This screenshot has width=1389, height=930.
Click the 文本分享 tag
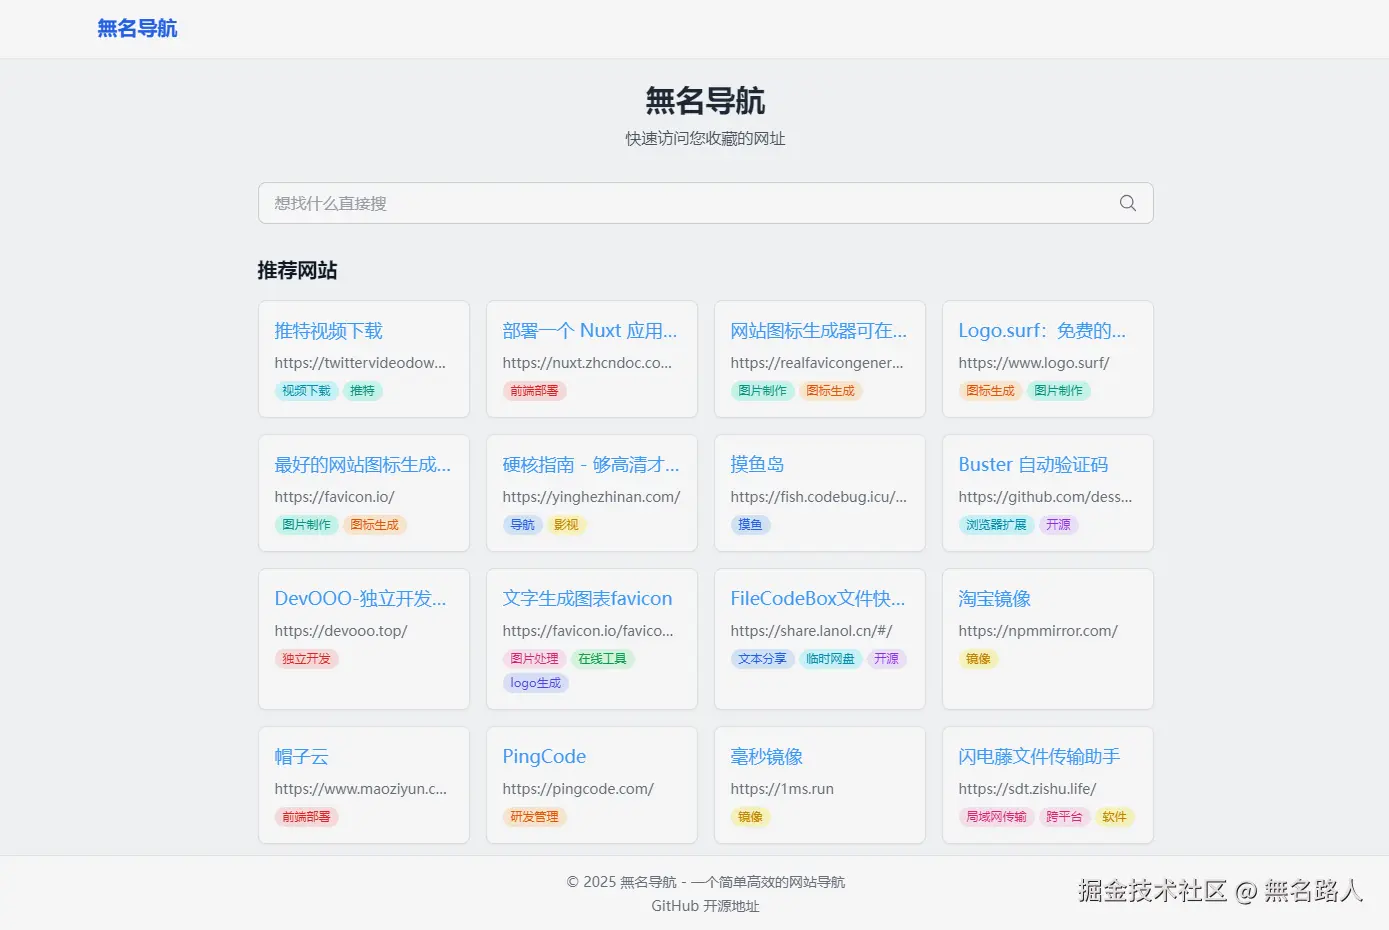[762, 659]
